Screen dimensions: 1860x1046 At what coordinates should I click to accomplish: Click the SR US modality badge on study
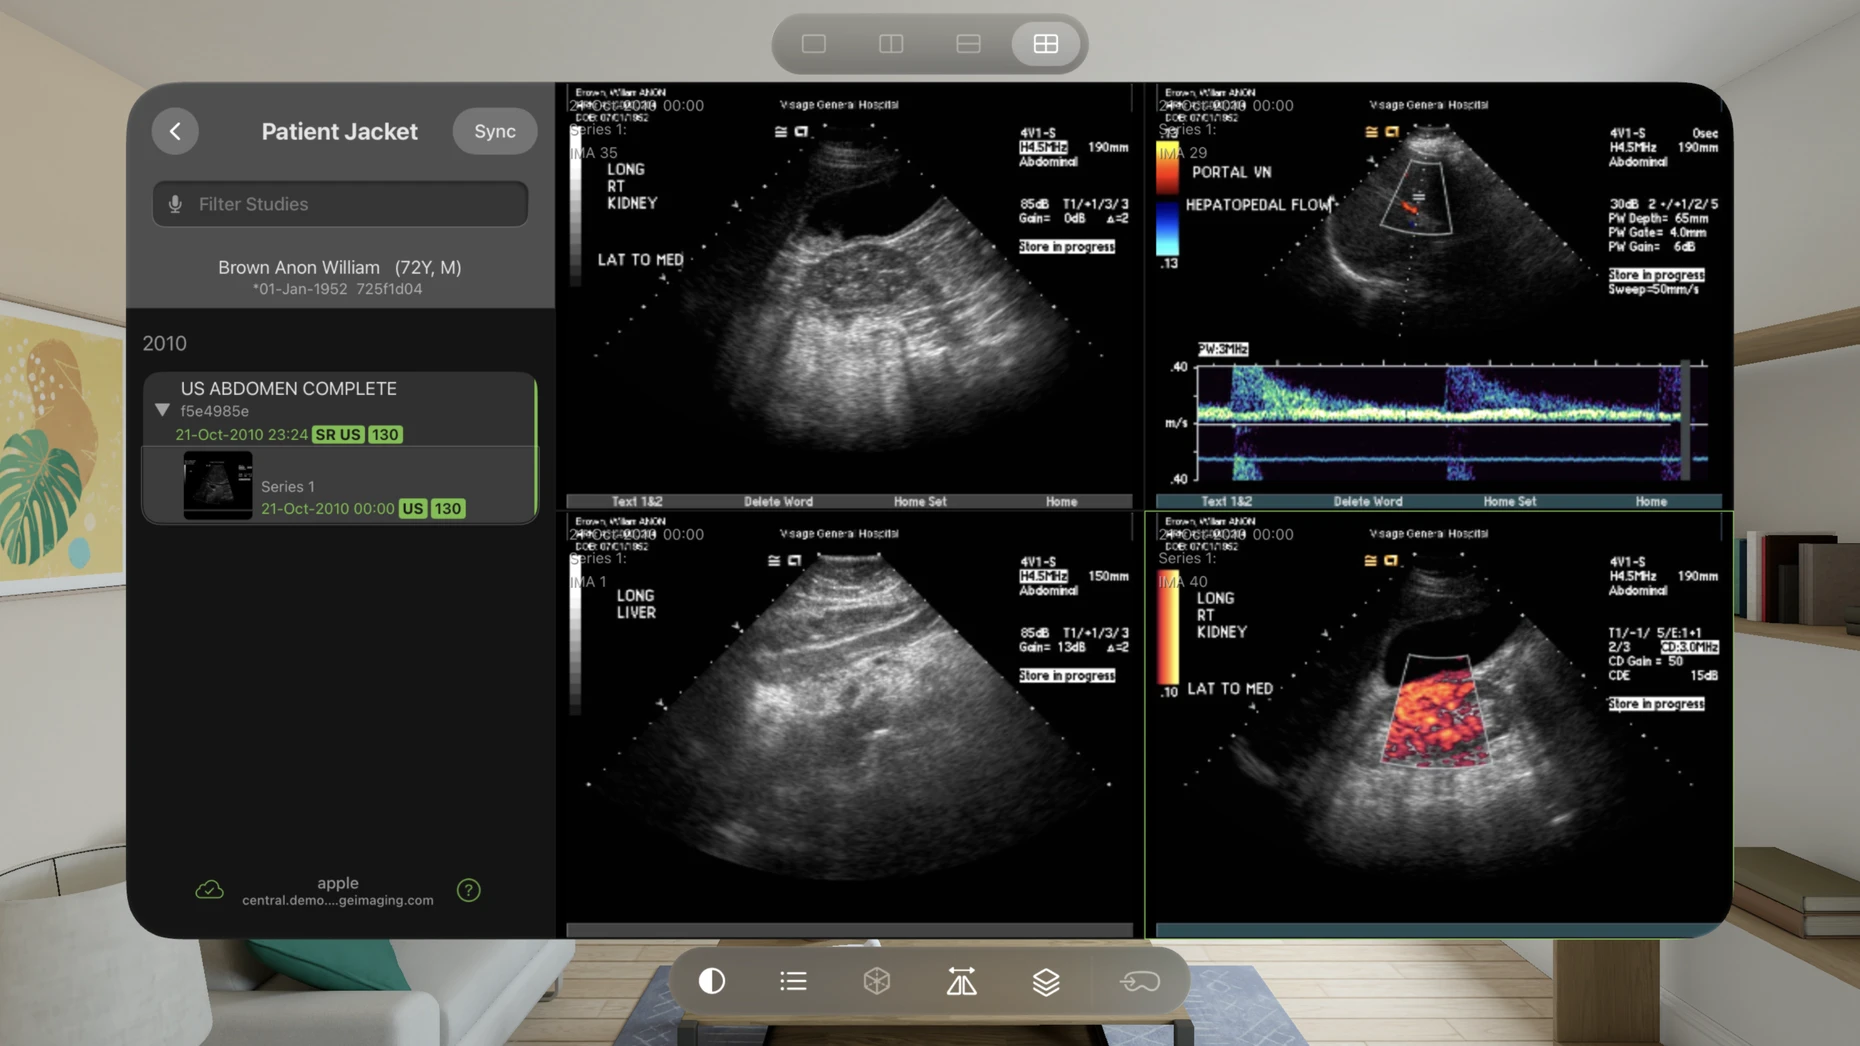[337, 435]
